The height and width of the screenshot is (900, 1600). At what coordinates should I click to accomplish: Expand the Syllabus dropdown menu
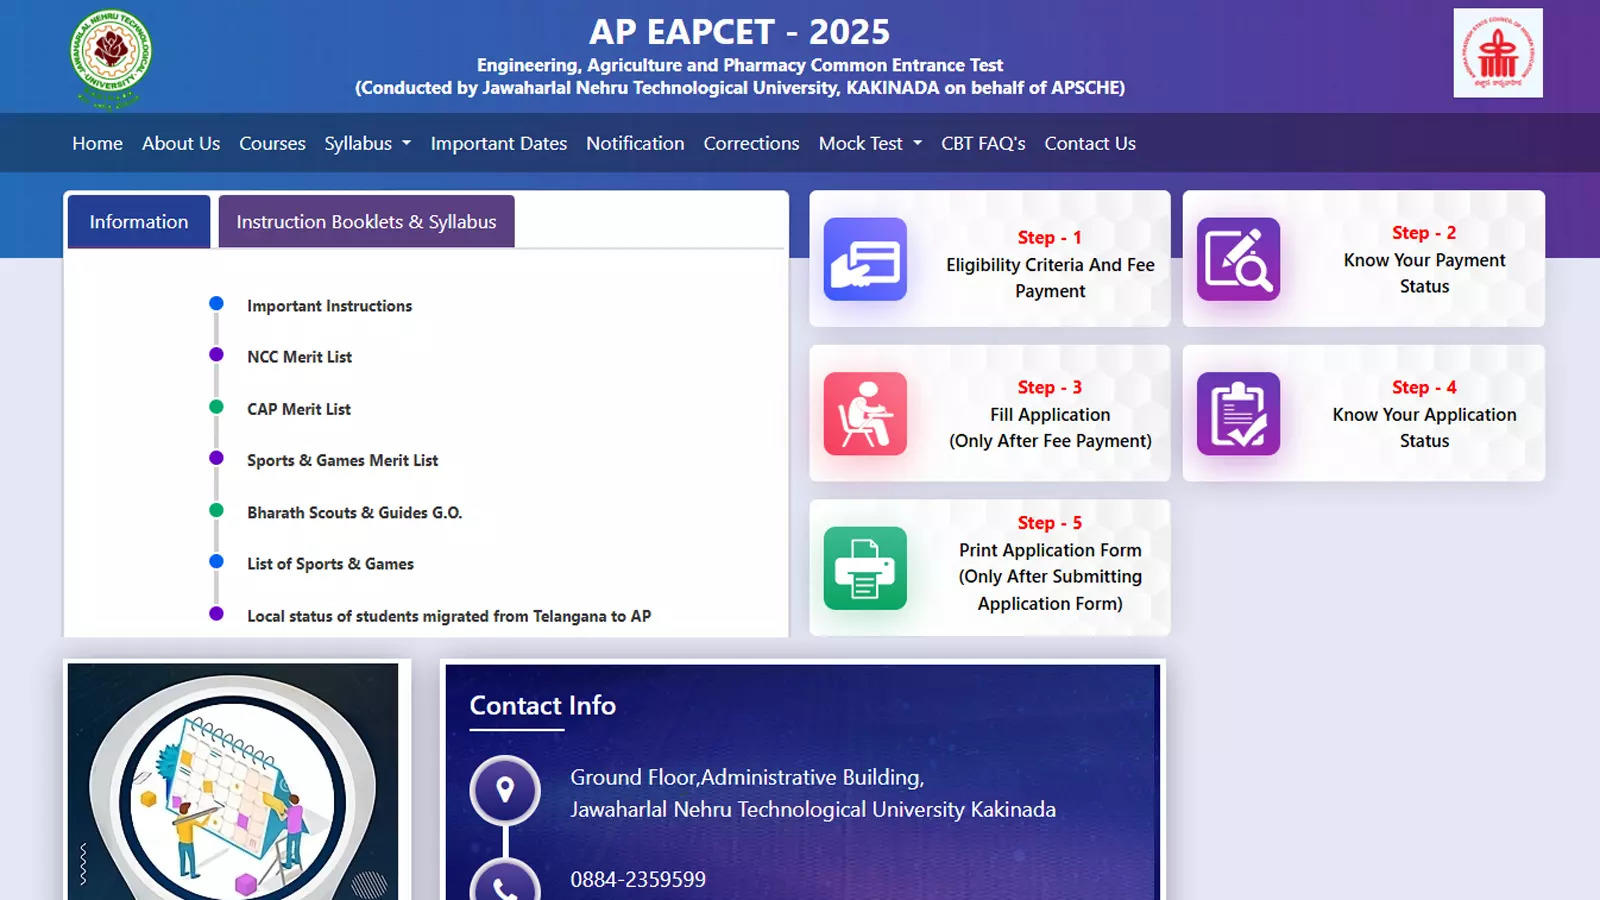pyautogui.click(x=367, y=143)
